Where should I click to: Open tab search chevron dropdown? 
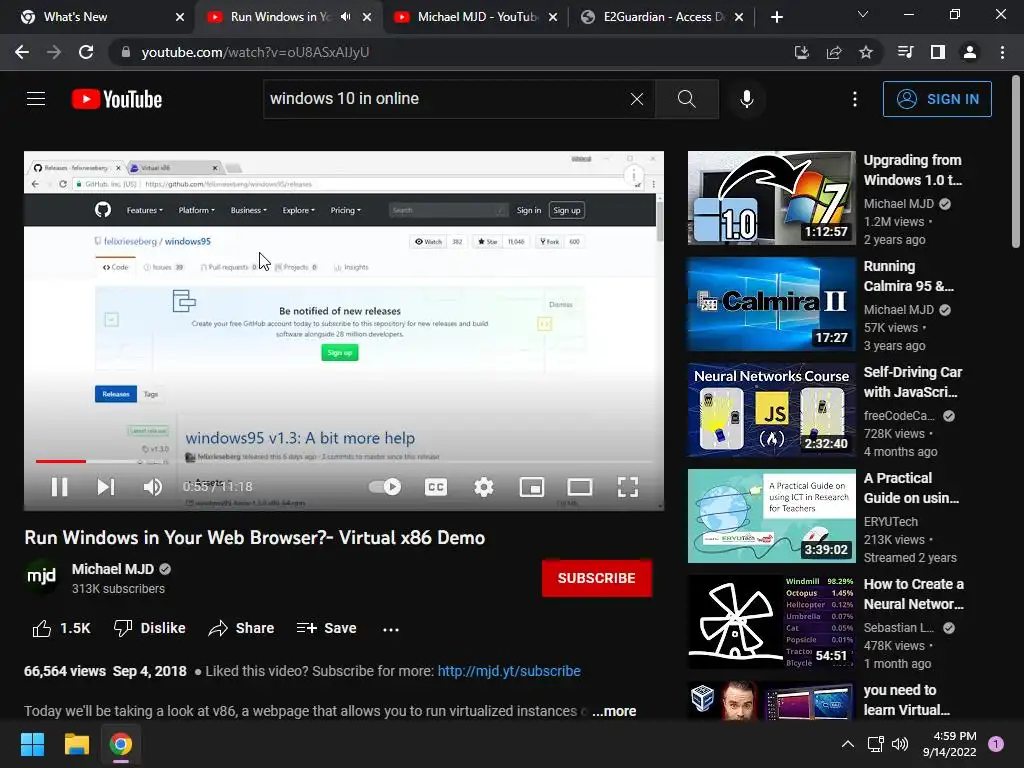pyautogui.click(x=863, y=14)
